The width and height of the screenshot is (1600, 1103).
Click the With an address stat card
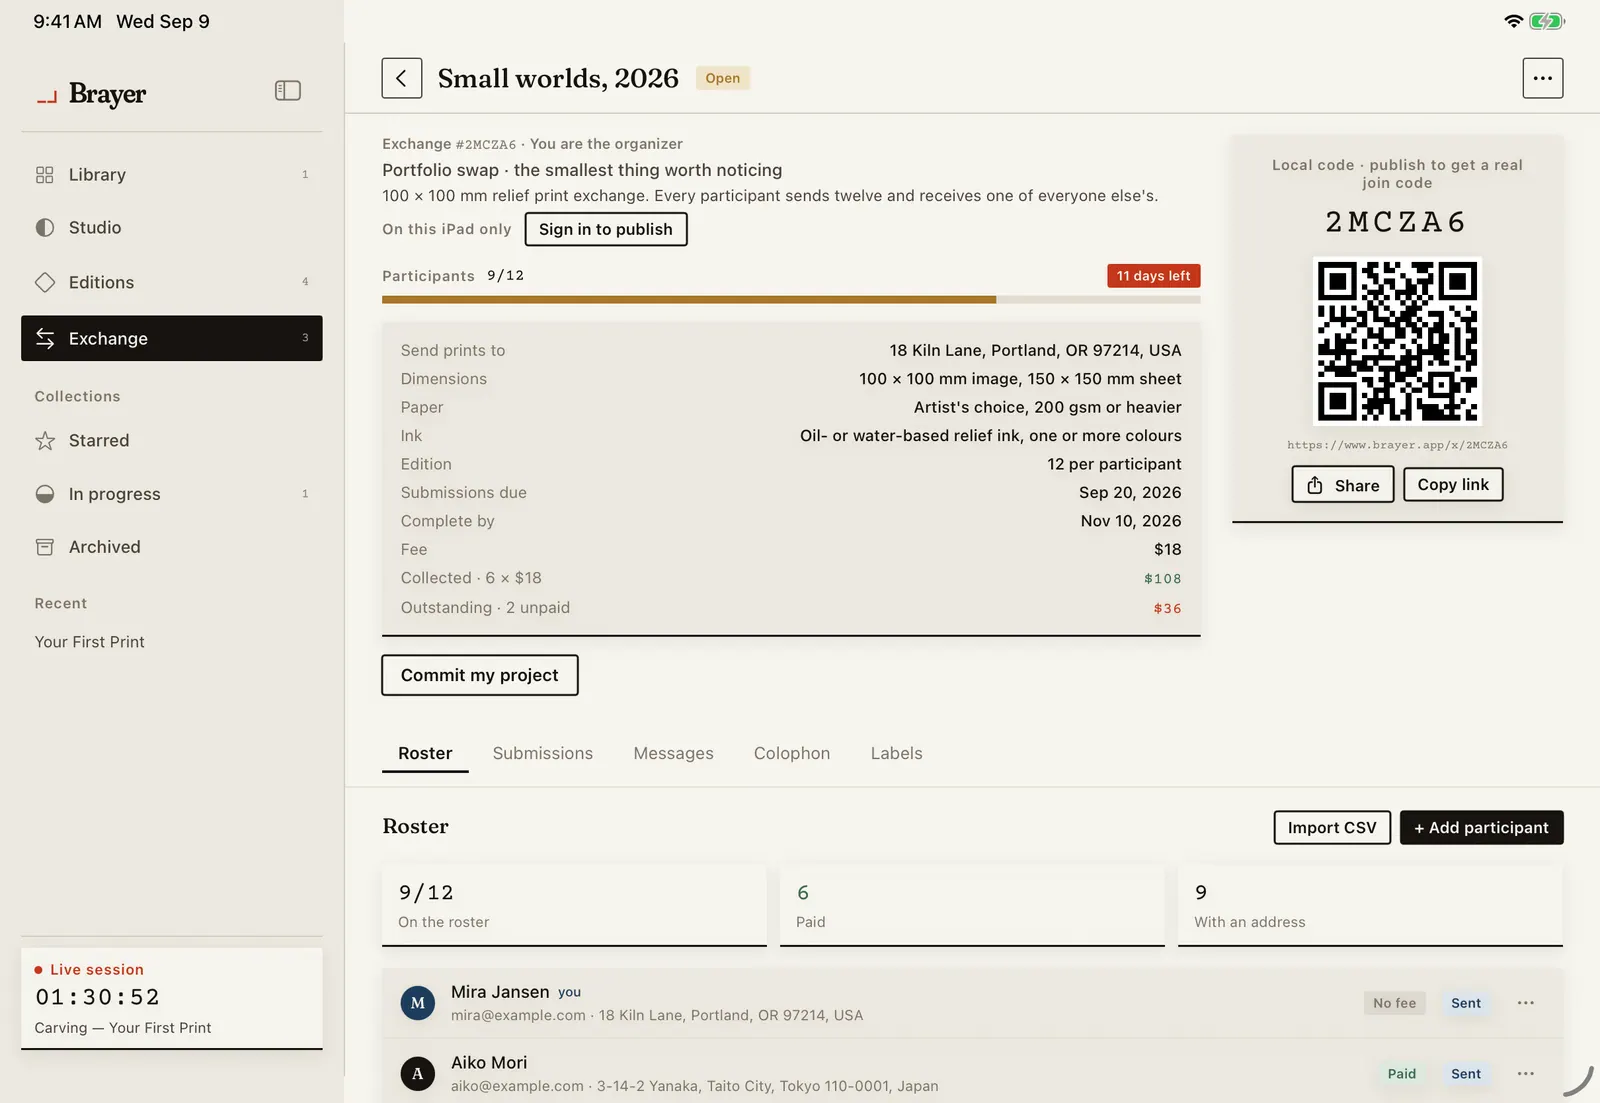coord(1370,905)
